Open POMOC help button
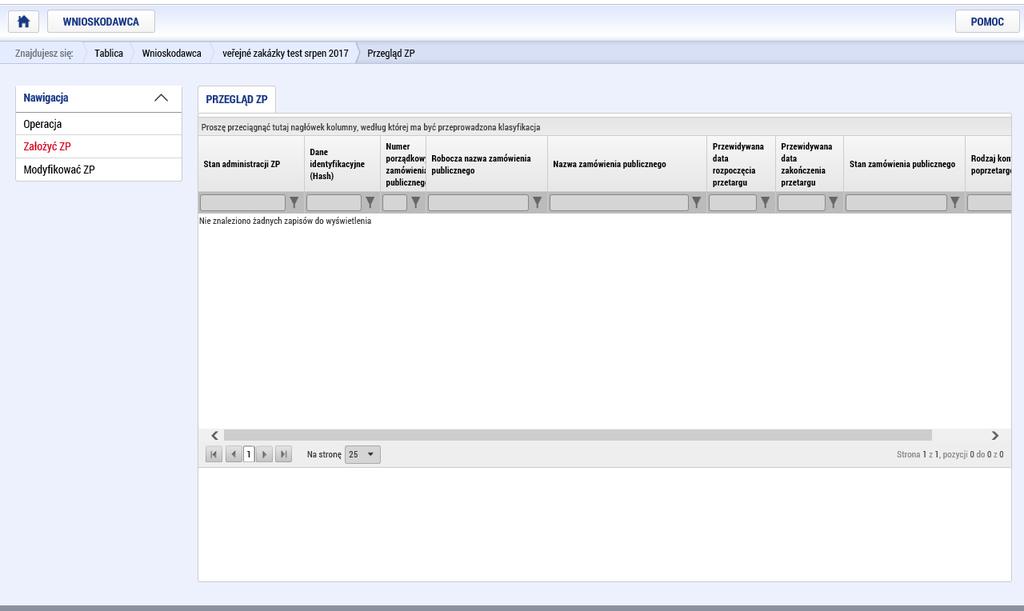This screenshot has height=611, width=1024. click(987, 22)
